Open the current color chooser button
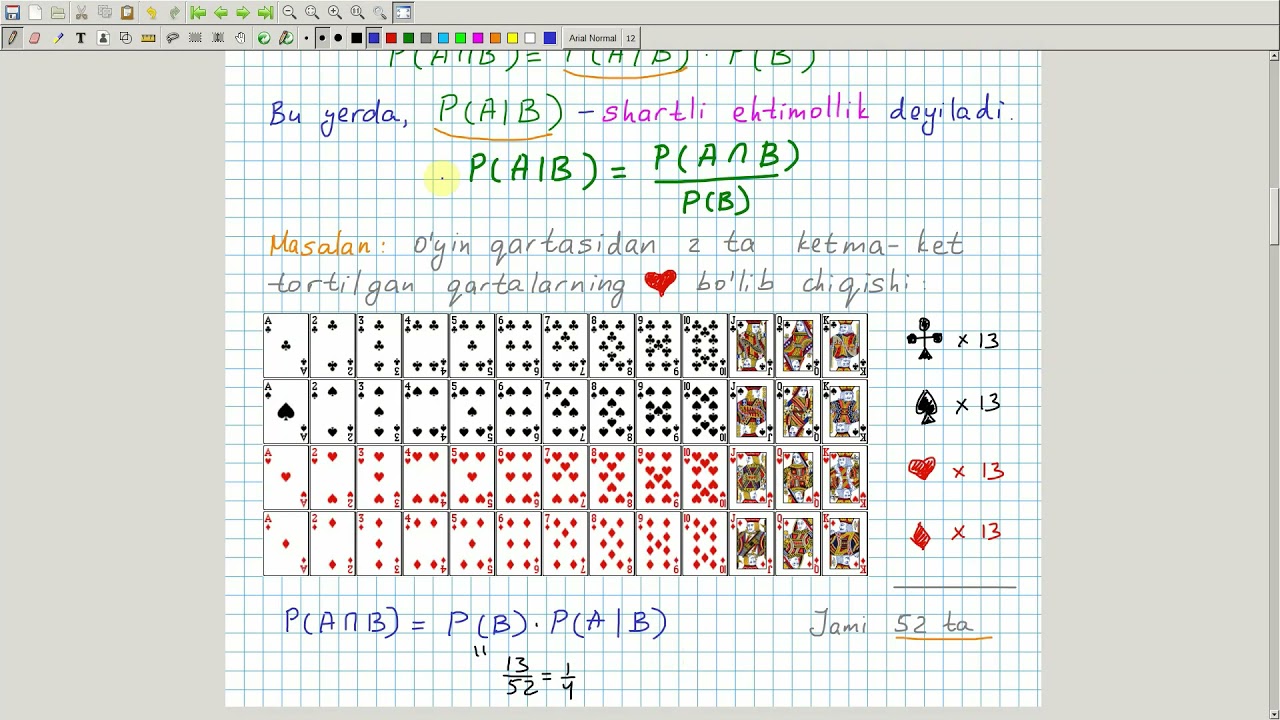The width and height of the screenshot is (1280, 720). [x=550, y=38]
